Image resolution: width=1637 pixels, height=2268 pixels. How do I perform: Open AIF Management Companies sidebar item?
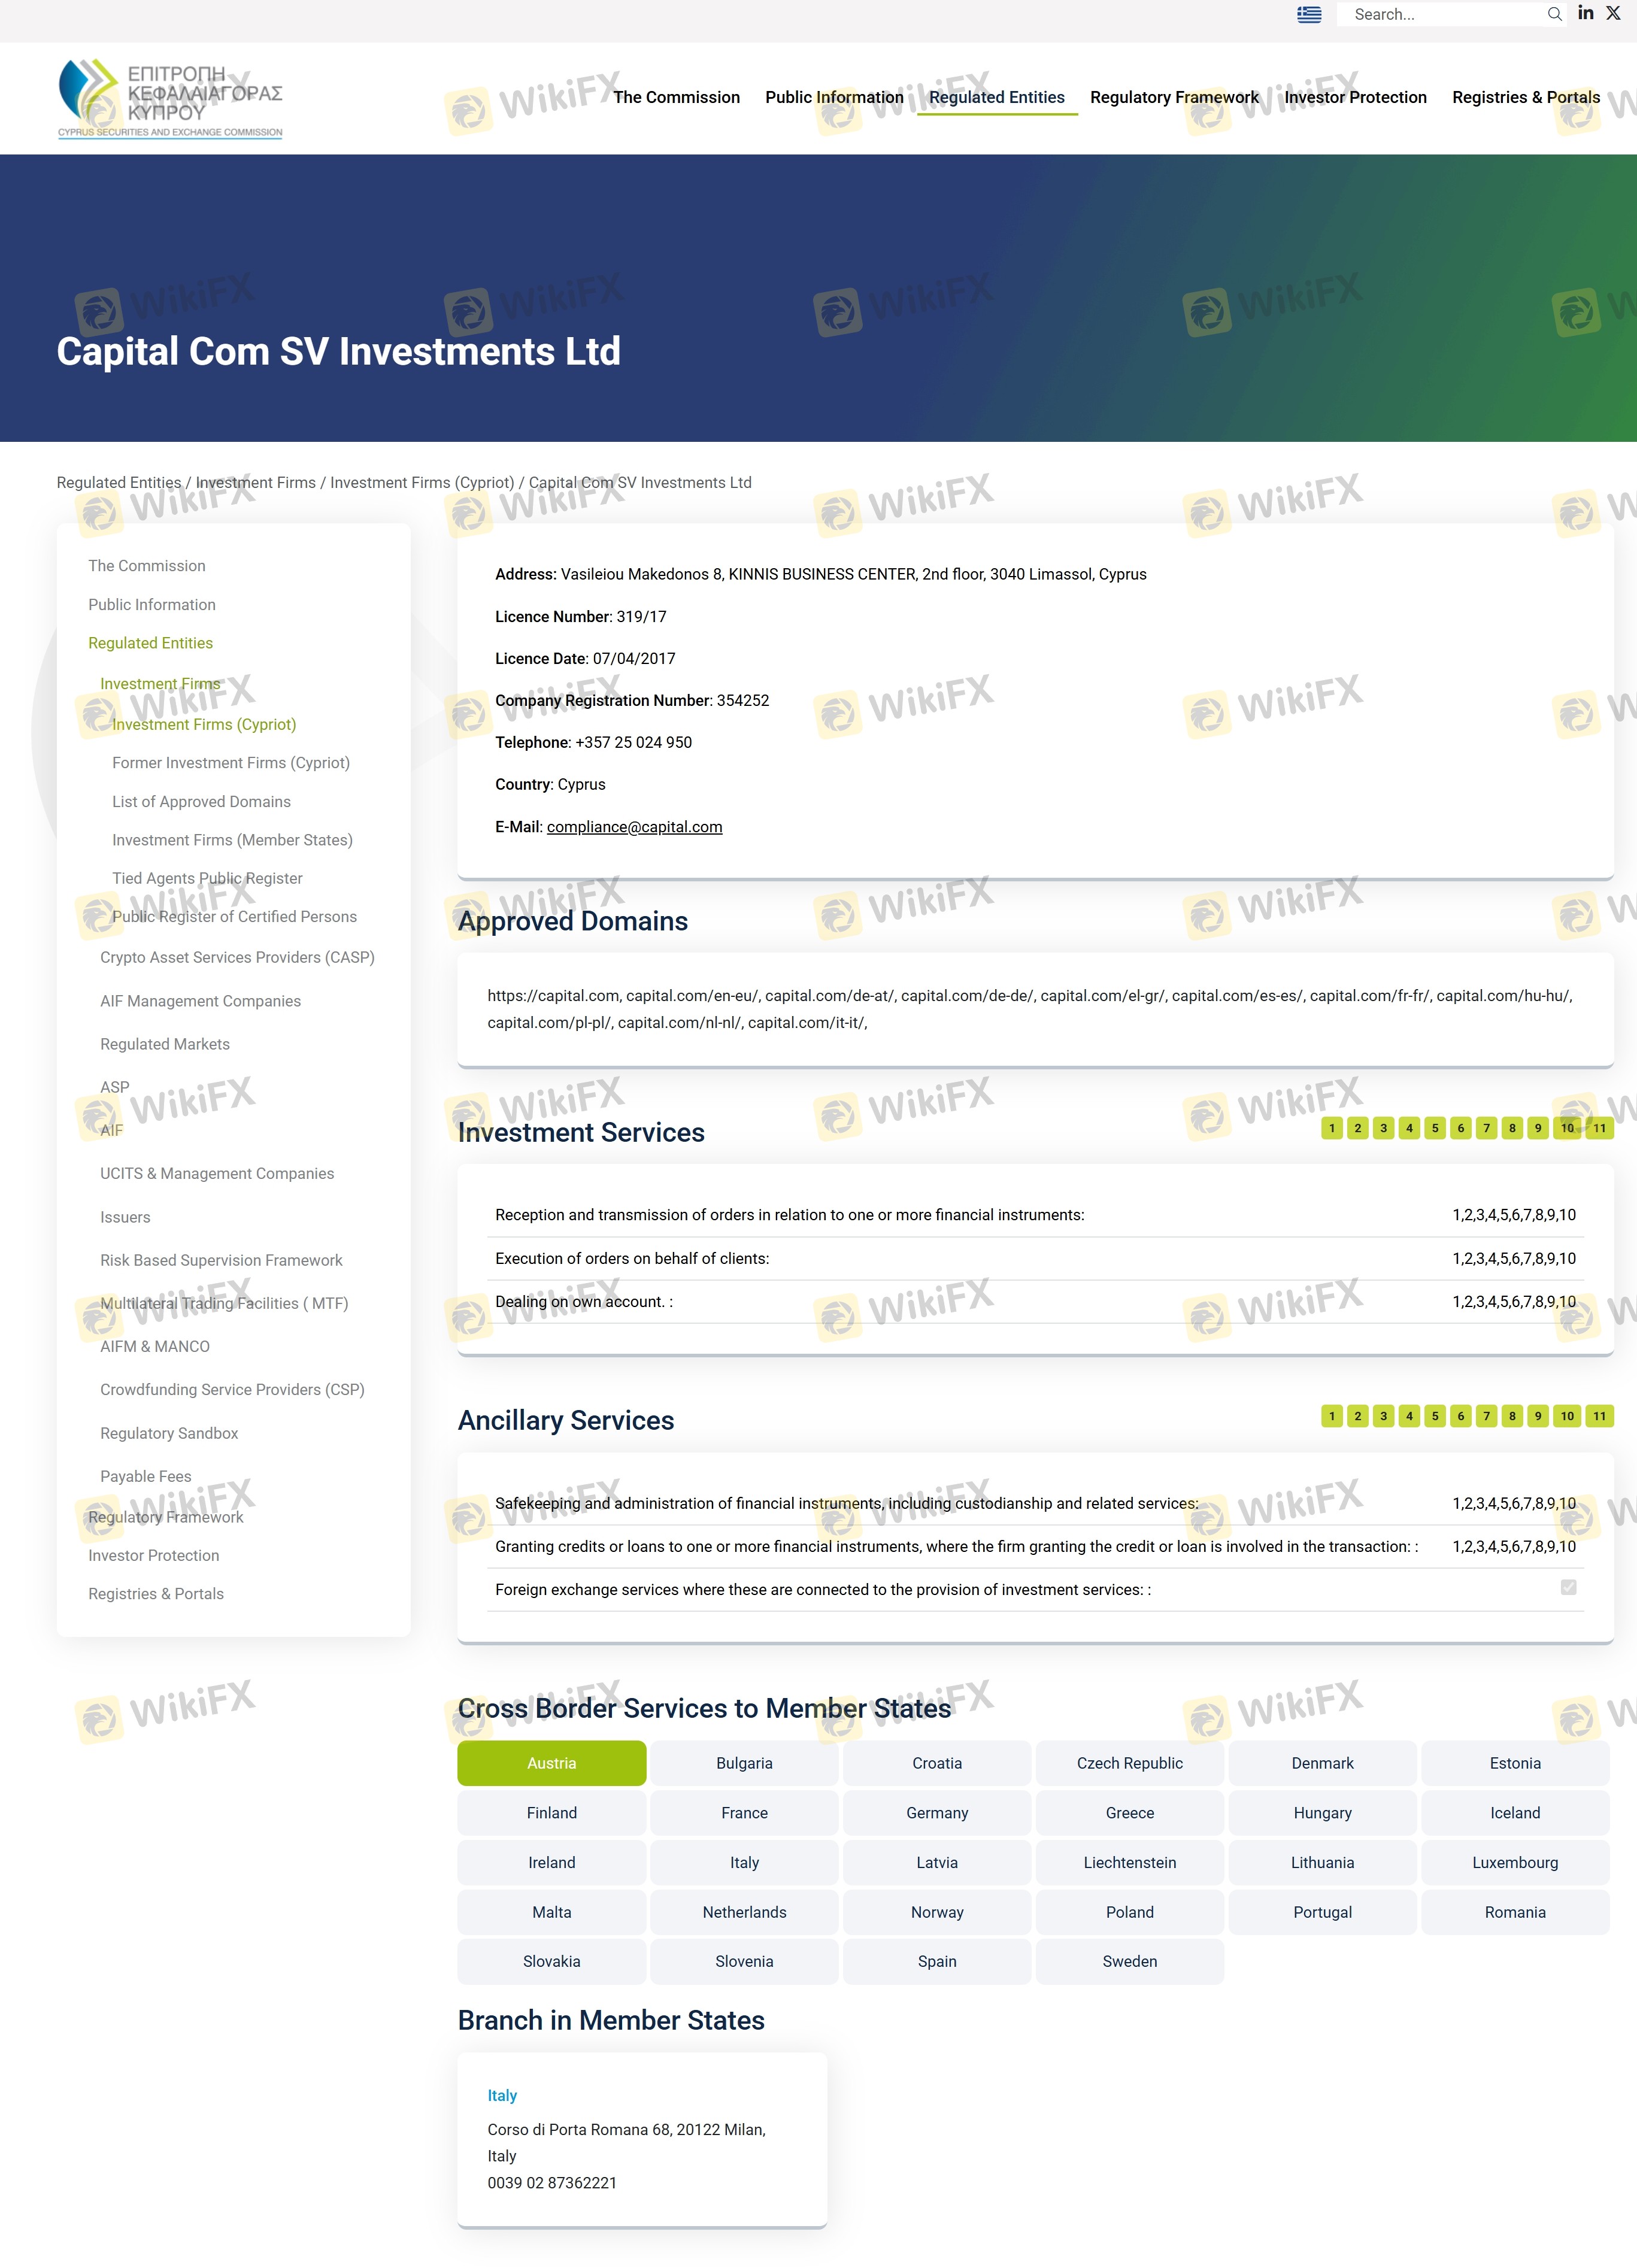pos(200,1001)
